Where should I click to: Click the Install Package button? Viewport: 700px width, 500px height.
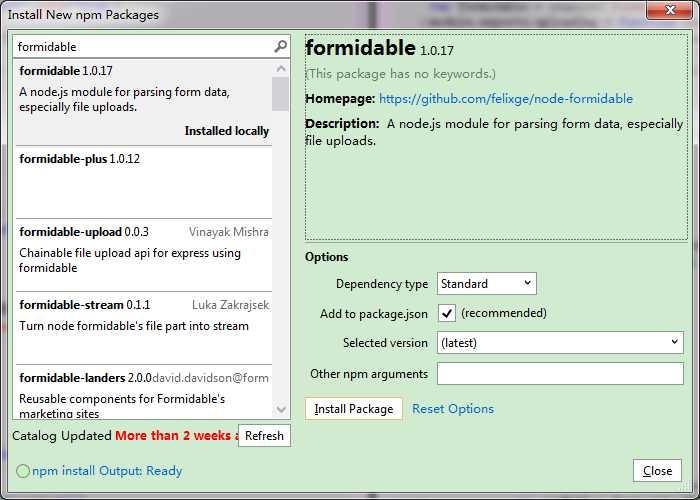354,409
